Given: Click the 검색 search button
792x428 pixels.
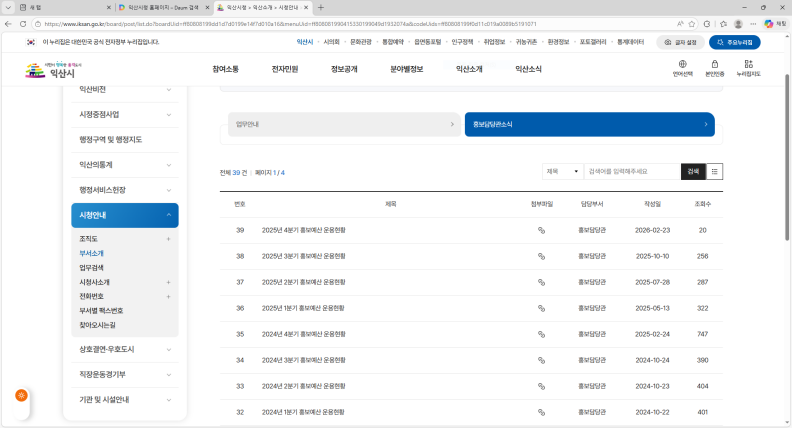Looking at the screenshot, I should [x=693, y=172].
